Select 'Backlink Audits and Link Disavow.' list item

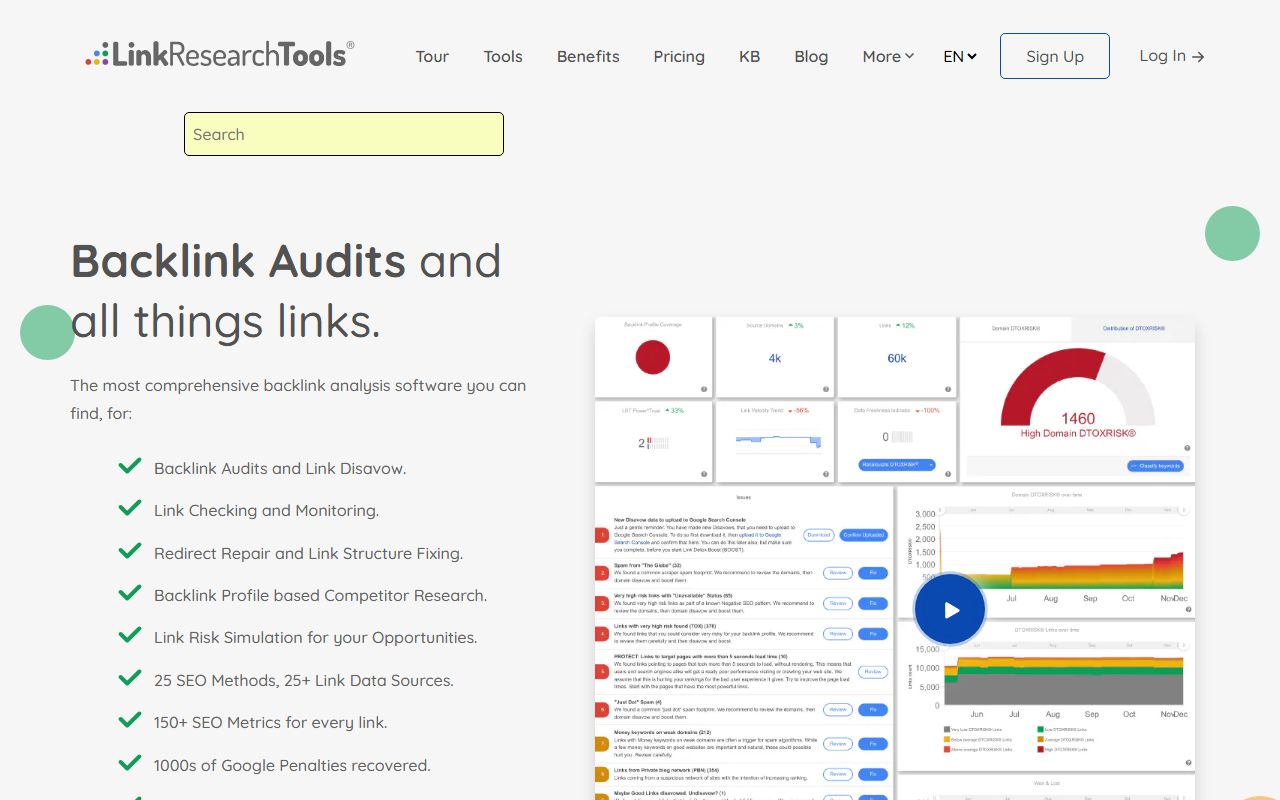pyautogui.click(x=280, y=468)
